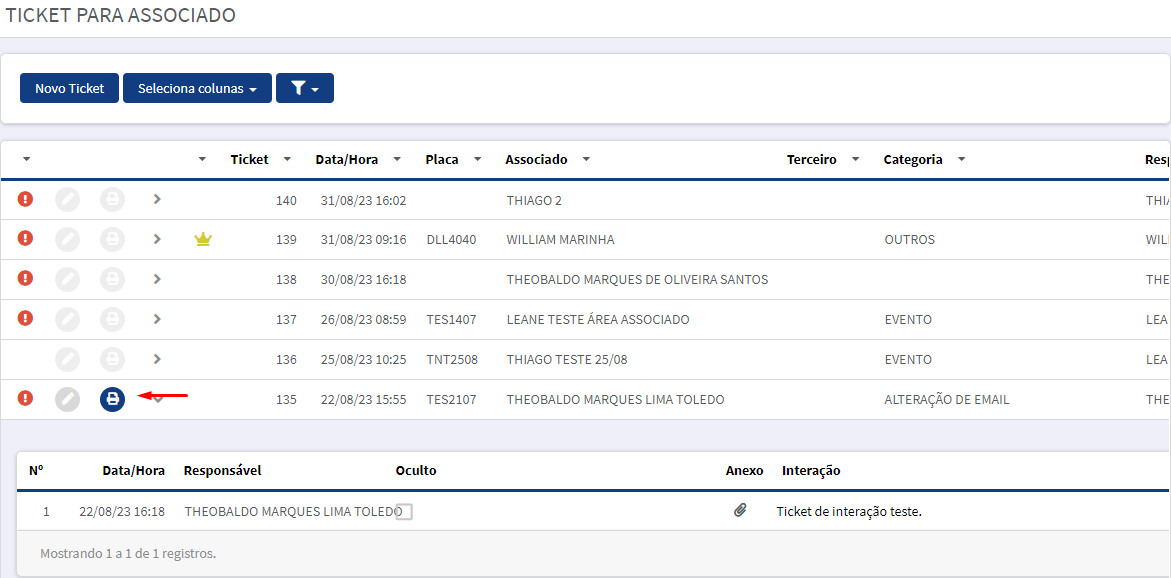
Task: Expand ticket 136 row details
Action: [157, 358]
